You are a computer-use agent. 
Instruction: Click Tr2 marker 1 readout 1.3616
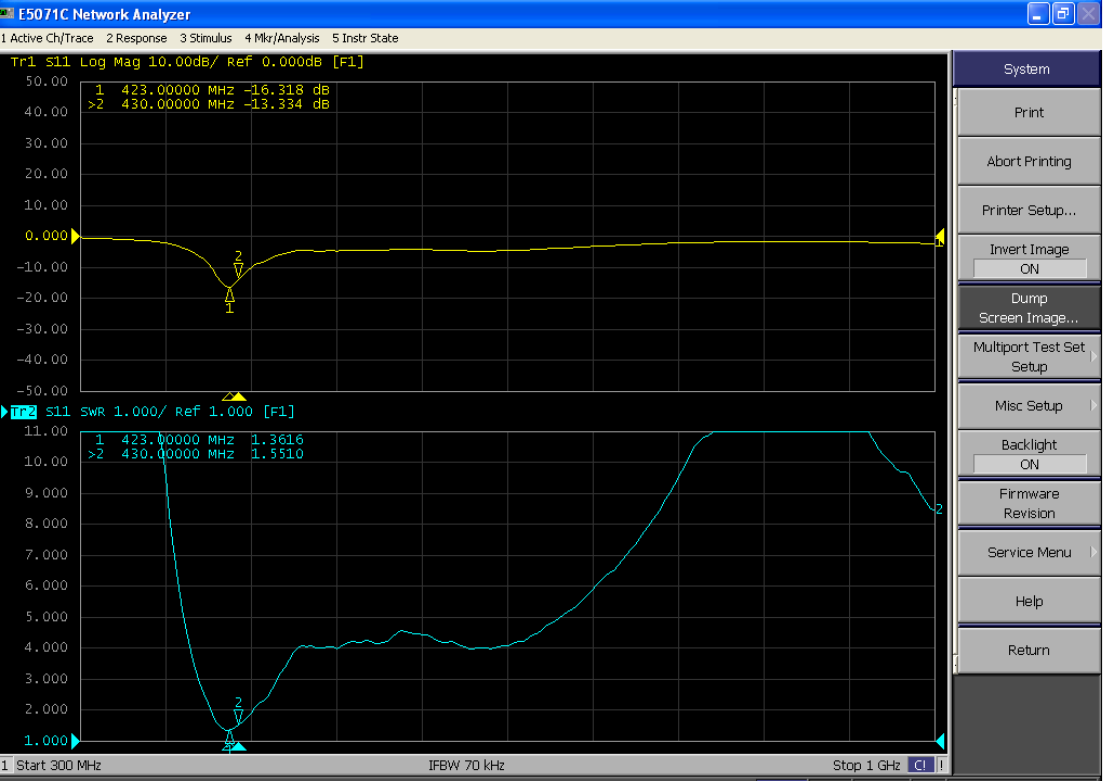(277, 440)
